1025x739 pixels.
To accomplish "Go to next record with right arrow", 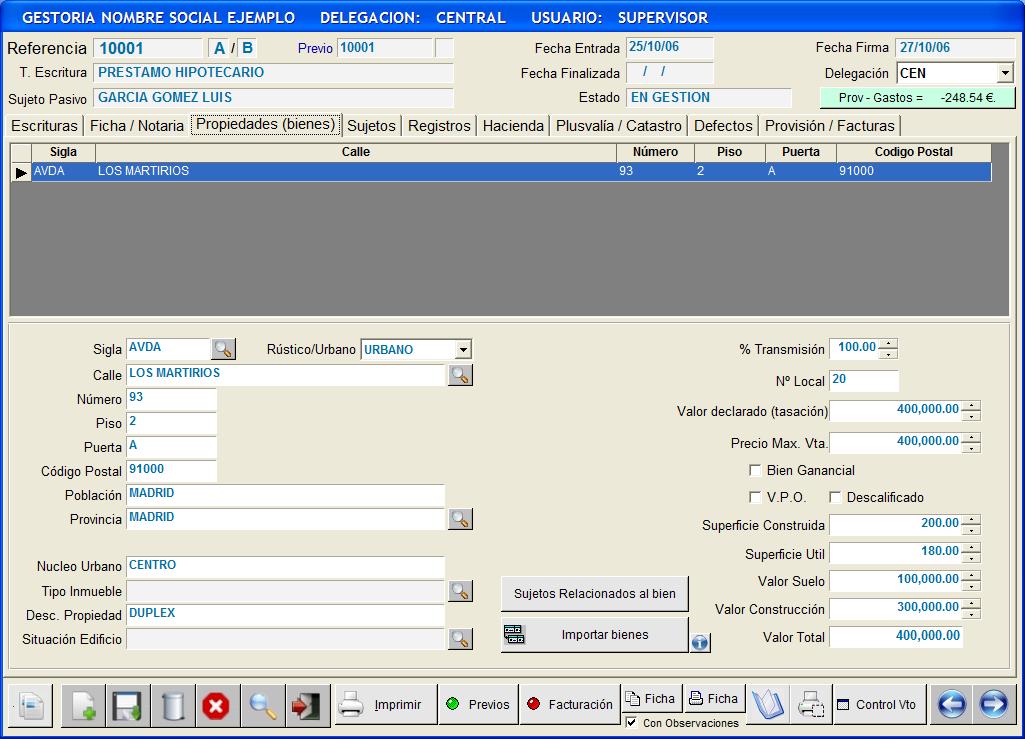I will (994, 704).
